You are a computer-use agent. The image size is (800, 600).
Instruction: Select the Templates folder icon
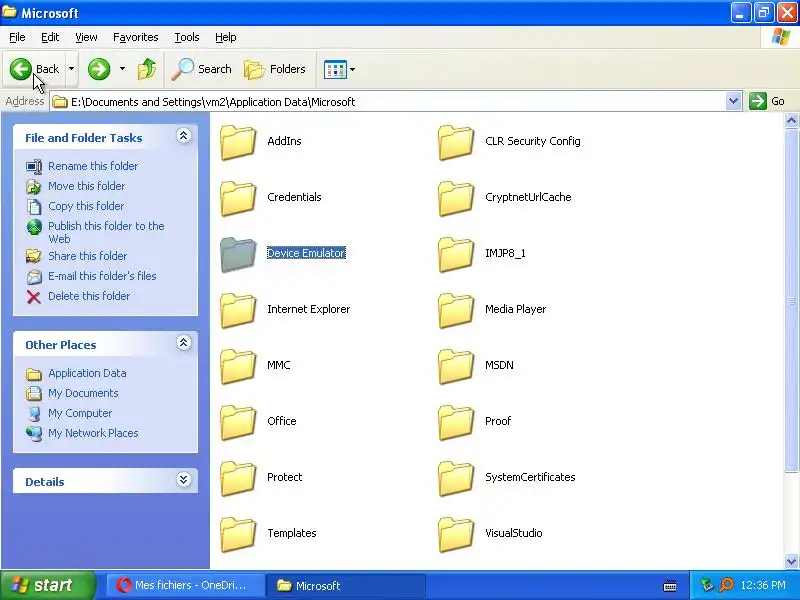[238, 535]
